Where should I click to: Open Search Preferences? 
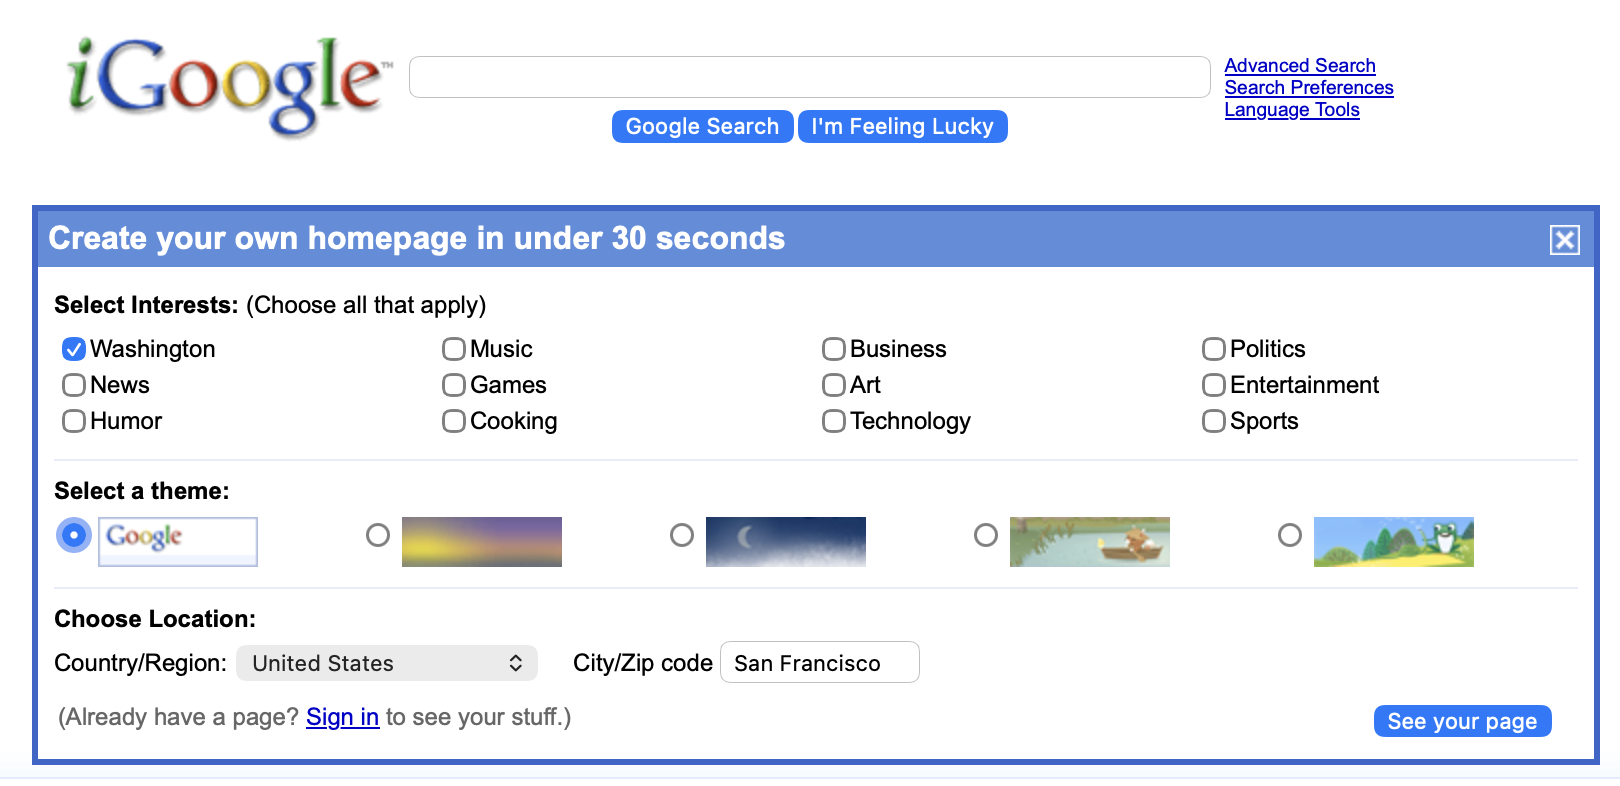click(1308, 88)
